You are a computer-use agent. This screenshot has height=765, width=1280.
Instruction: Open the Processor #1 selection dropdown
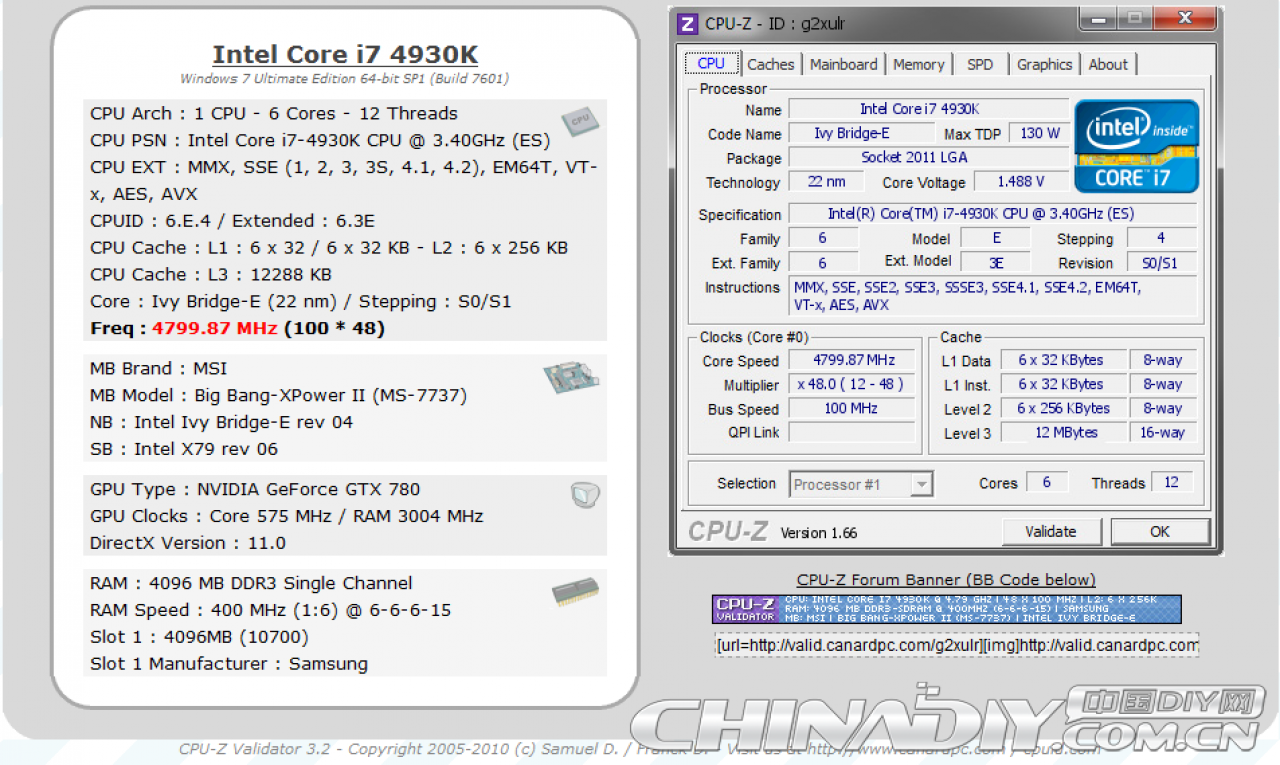click(861, 485)
